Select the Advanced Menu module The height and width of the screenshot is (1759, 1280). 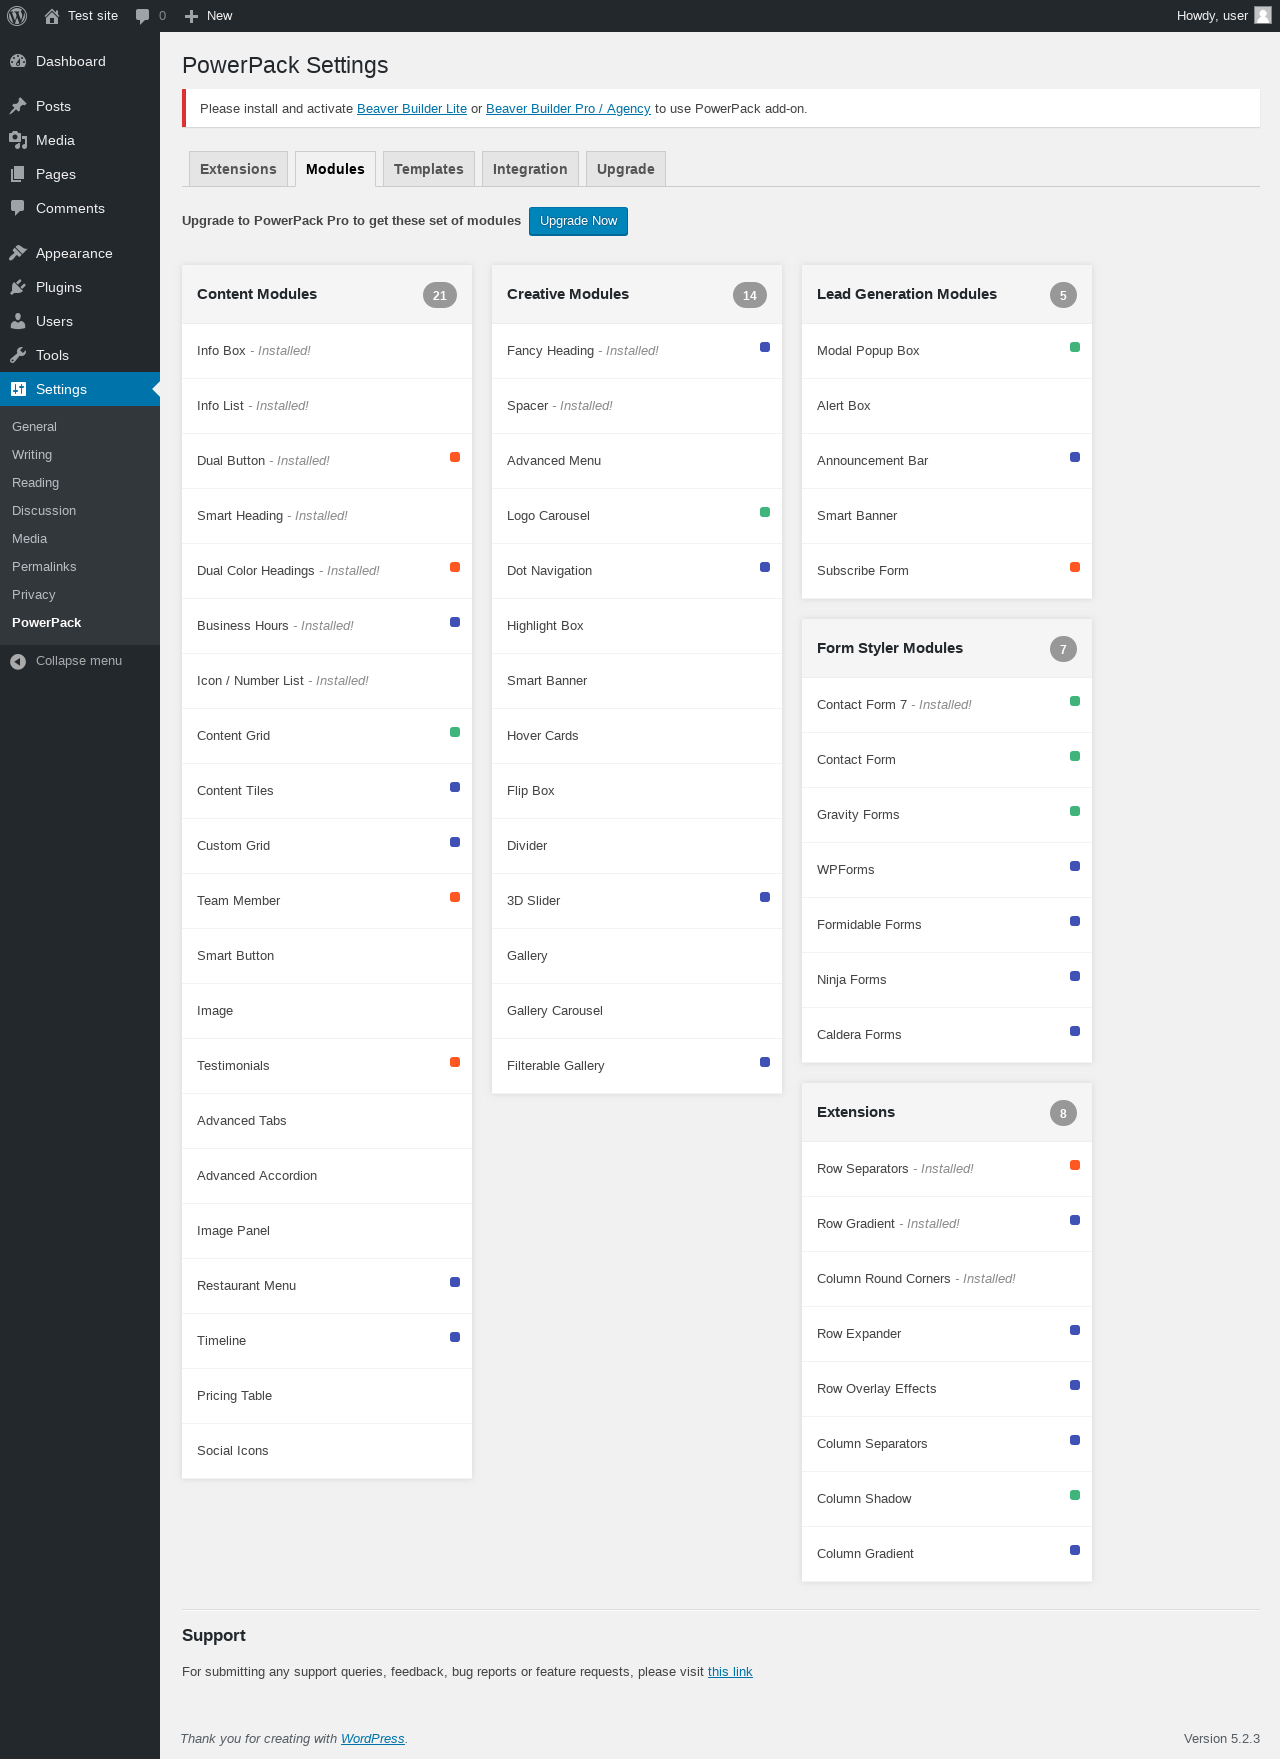(x=637, y=461)
